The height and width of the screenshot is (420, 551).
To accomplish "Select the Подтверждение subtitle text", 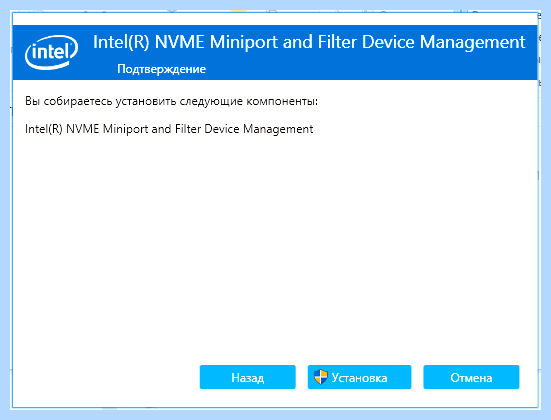I will pyautogui.click(x=161, y=69).
